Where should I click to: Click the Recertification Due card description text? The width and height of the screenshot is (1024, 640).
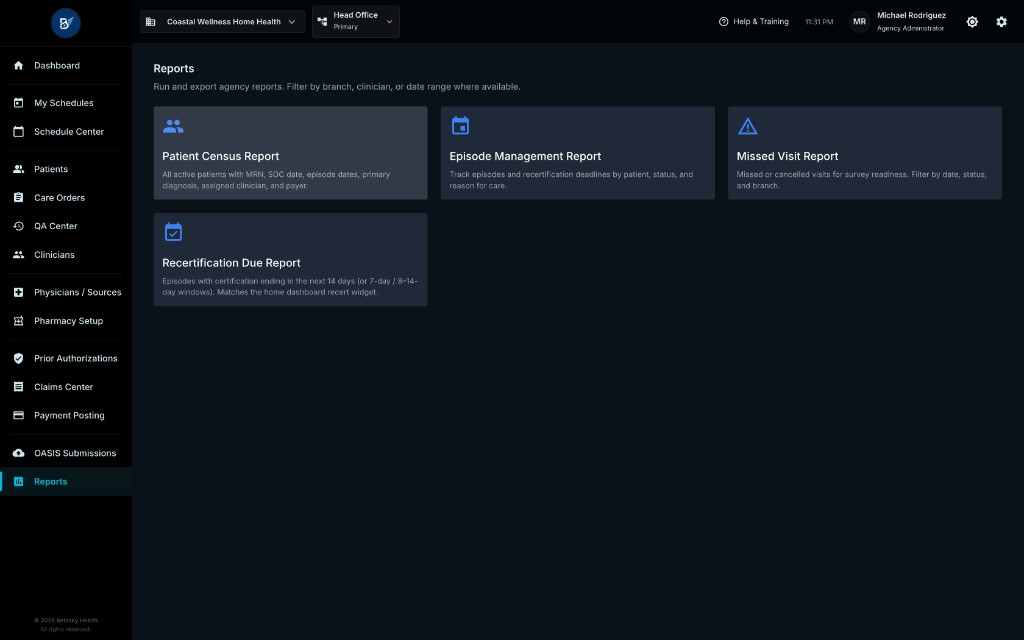[290, 286]
